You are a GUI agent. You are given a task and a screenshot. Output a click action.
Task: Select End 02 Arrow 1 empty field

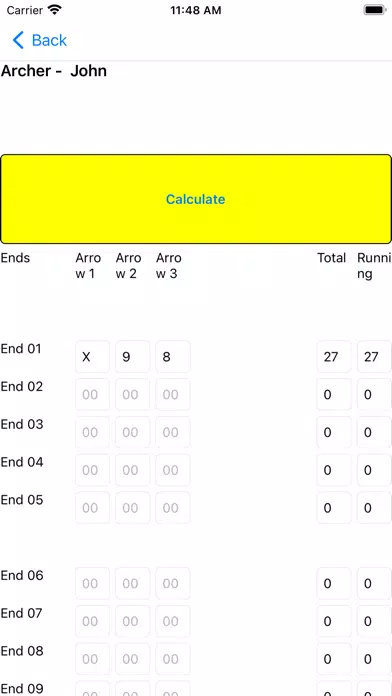click(92, 394)
